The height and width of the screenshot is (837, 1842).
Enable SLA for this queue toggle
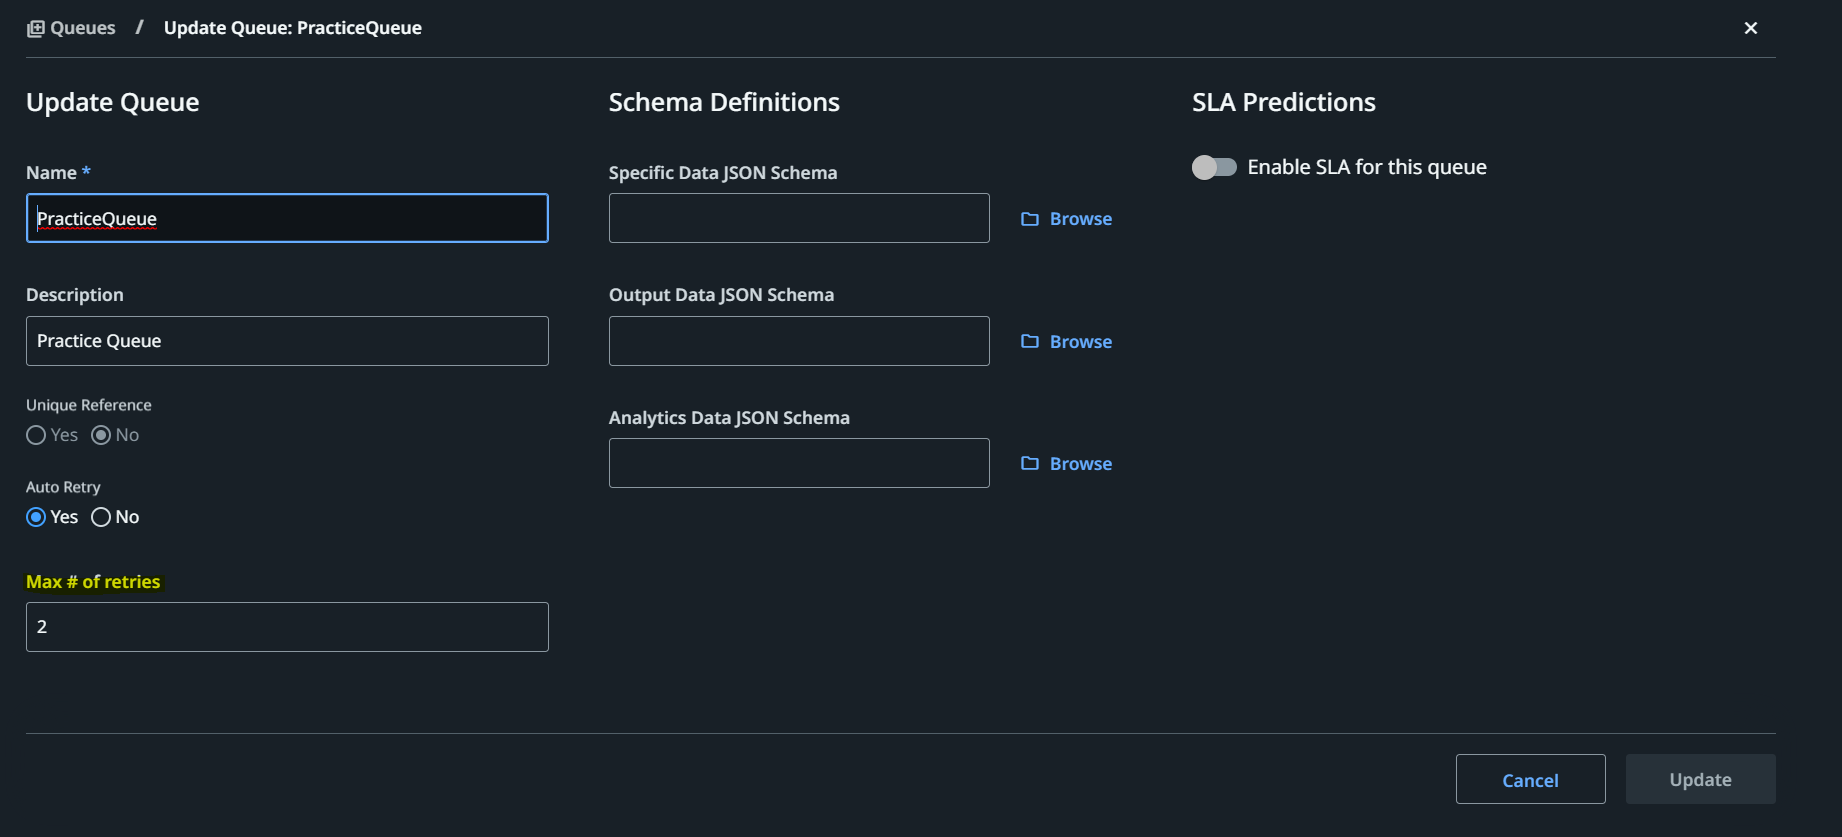pos(1214,168)
